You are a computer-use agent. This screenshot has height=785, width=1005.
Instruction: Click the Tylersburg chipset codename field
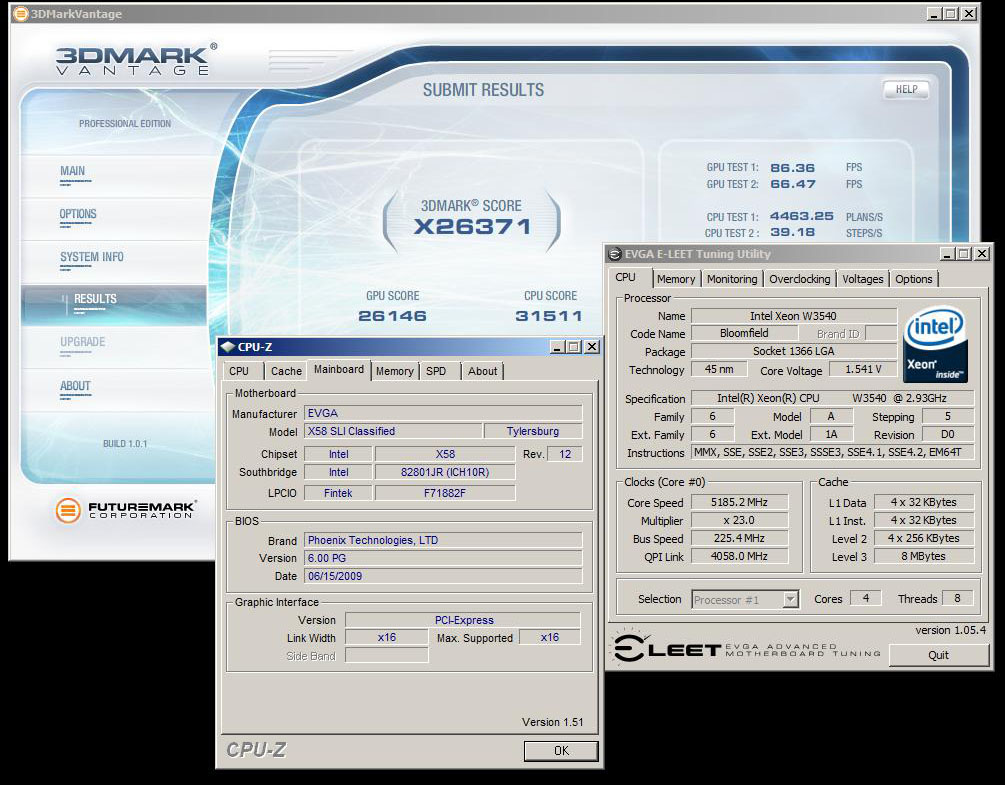click(x=533, y=431)
